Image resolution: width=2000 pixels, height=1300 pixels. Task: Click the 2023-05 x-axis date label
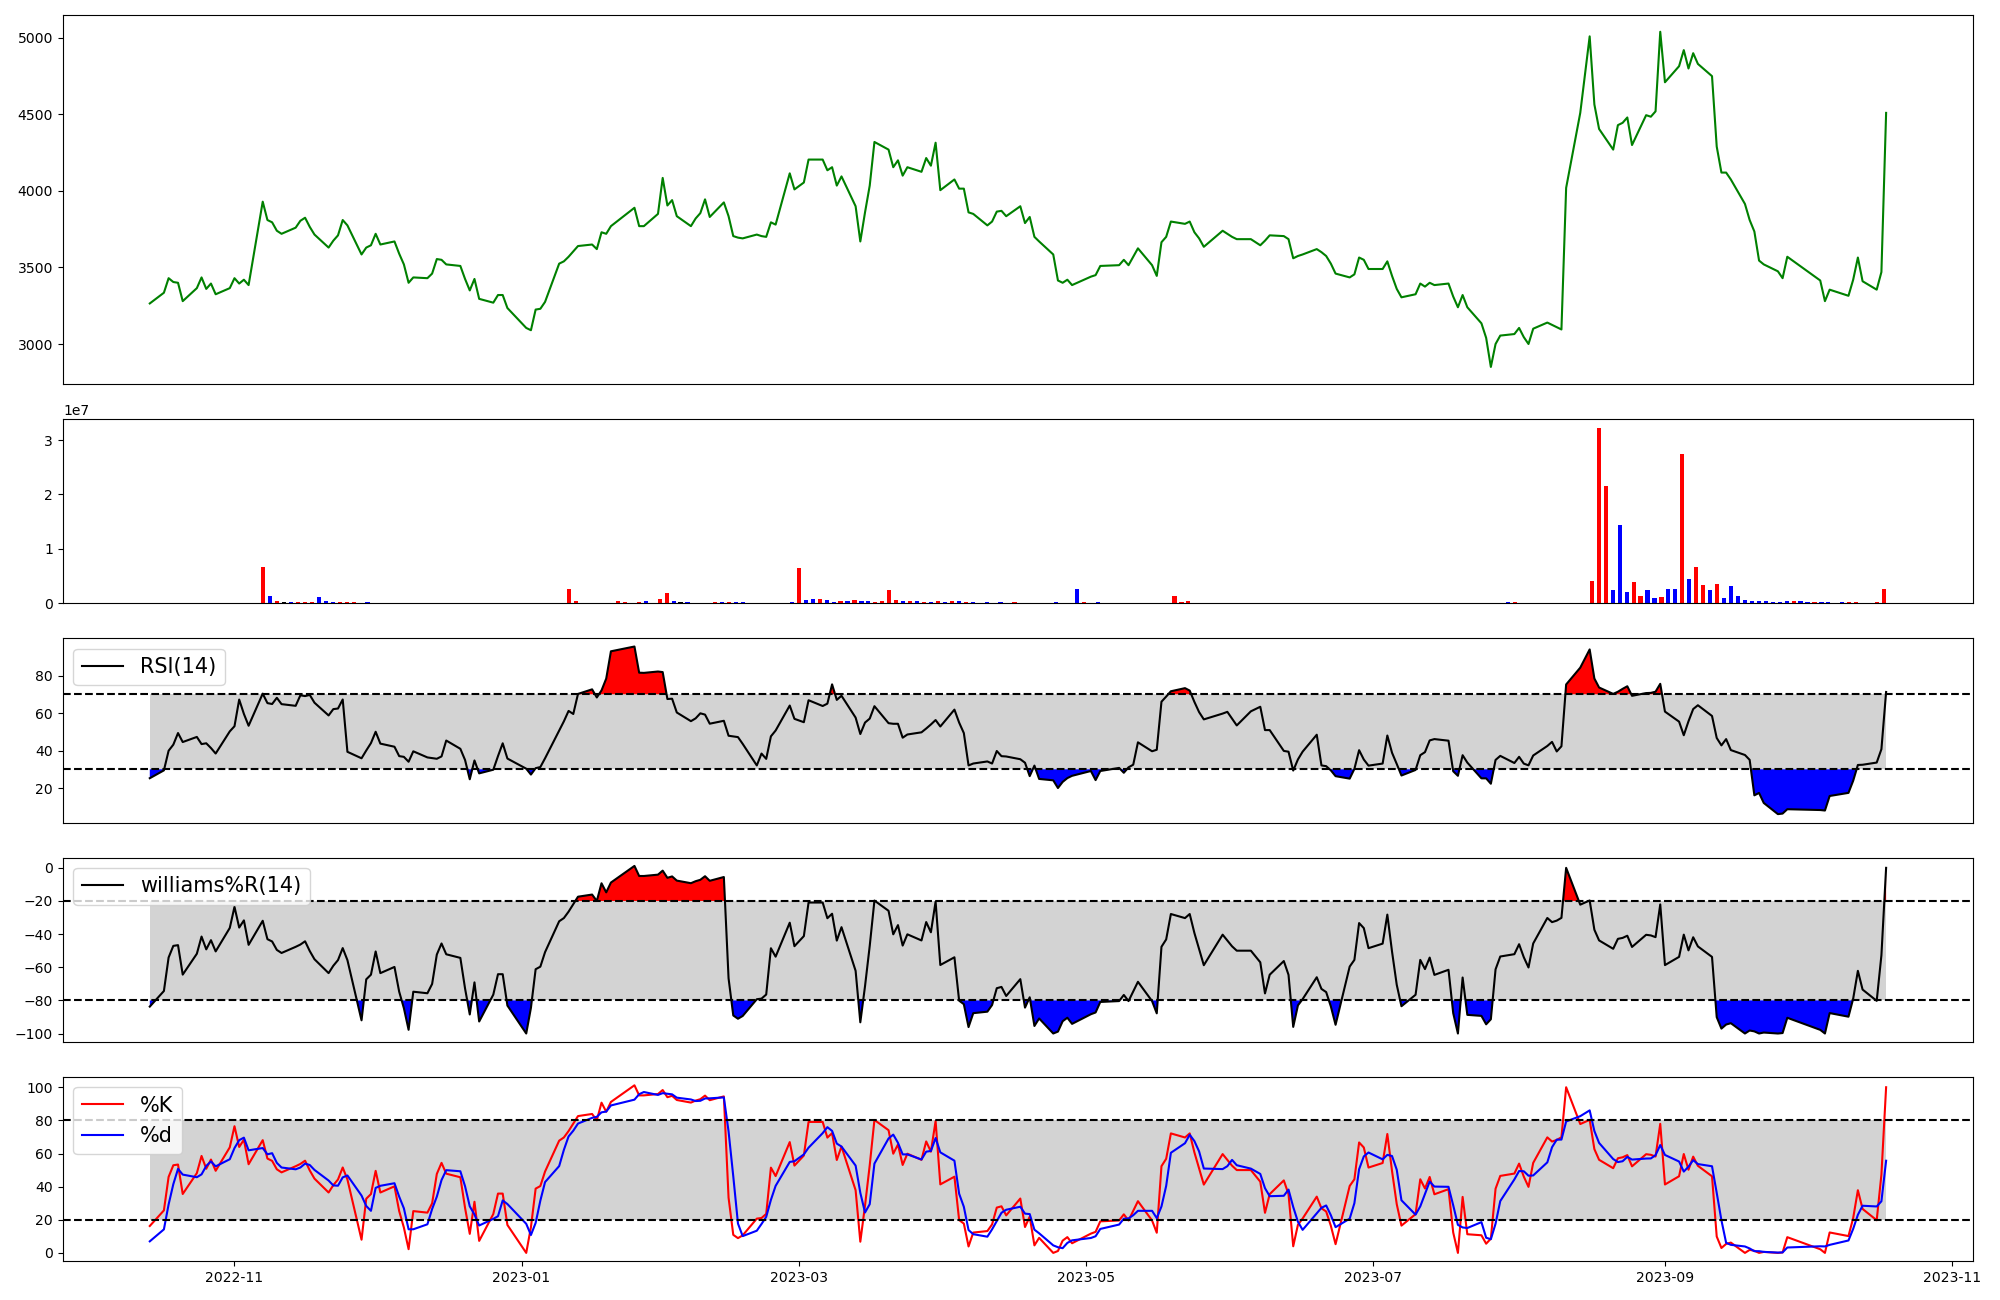pos(1086,1277)
